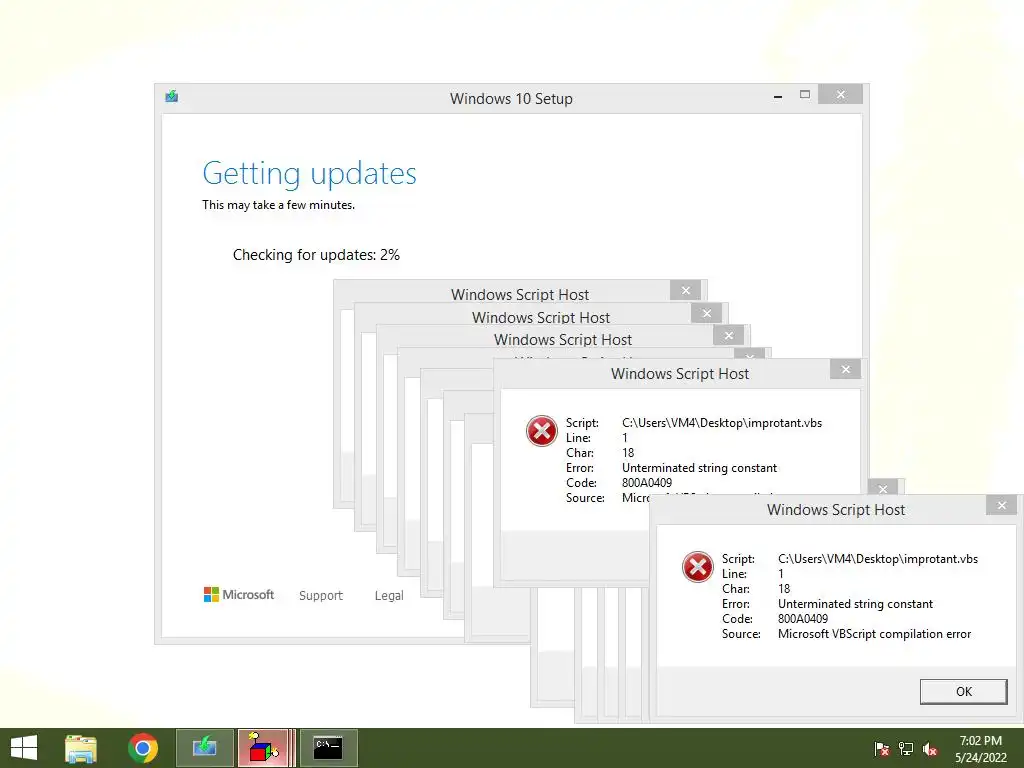Click the red error icon in front dialog
The height and width of the screenshot is (768, 1024).
[x=697, y=566]
